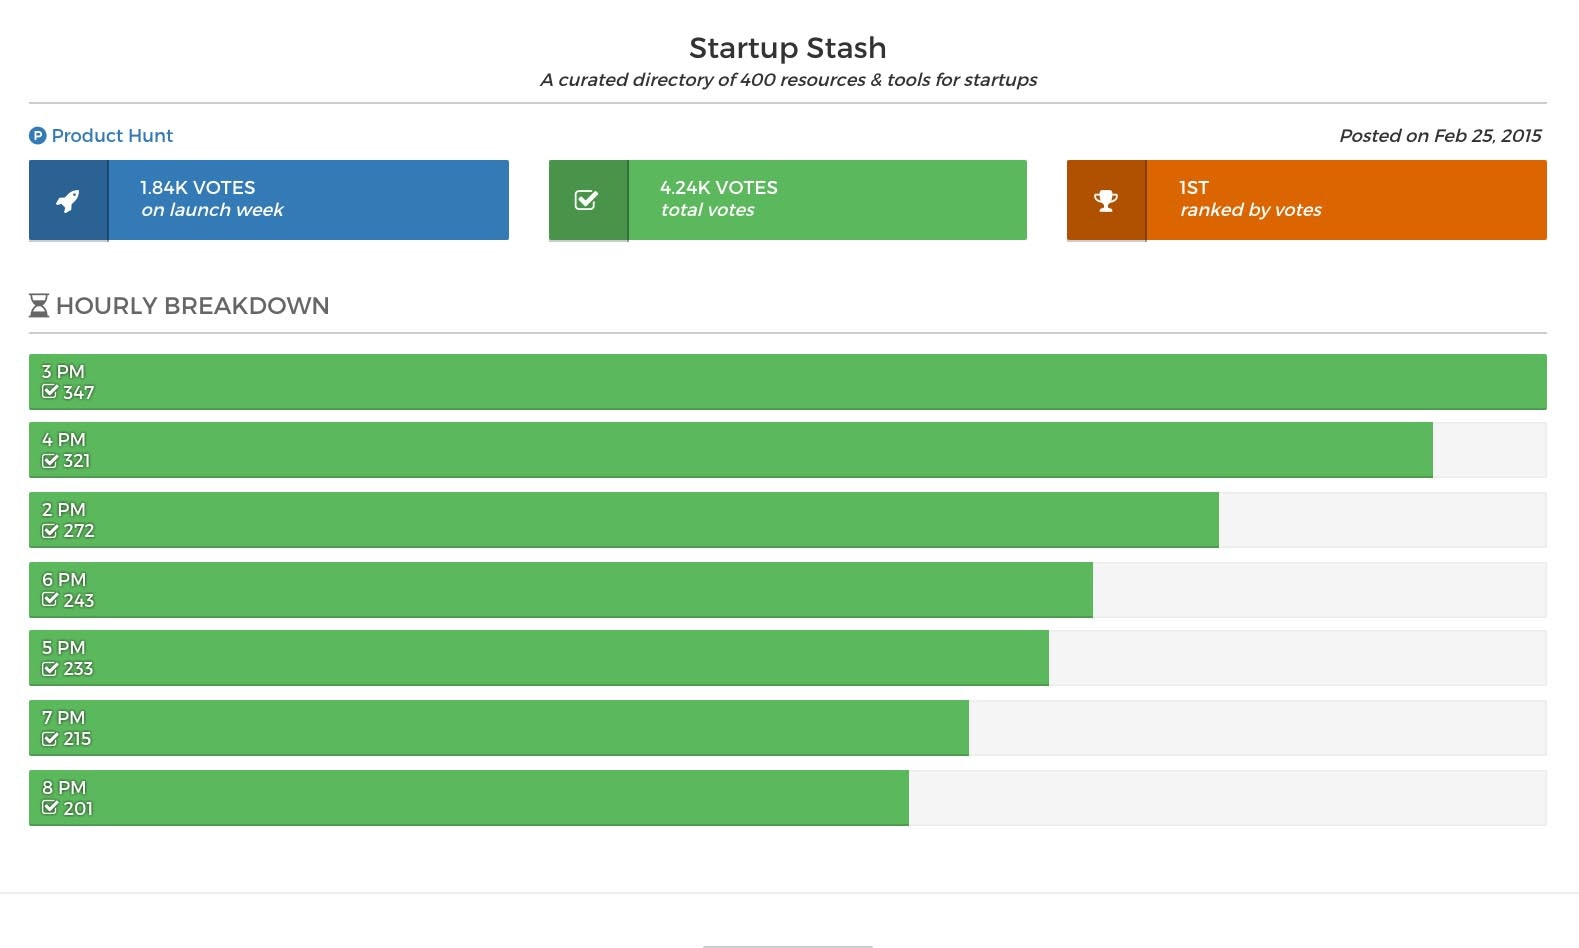The width and height of the screenshot is (1579, 948).
Task: Open the Product Hunt link
Action: 112,136
